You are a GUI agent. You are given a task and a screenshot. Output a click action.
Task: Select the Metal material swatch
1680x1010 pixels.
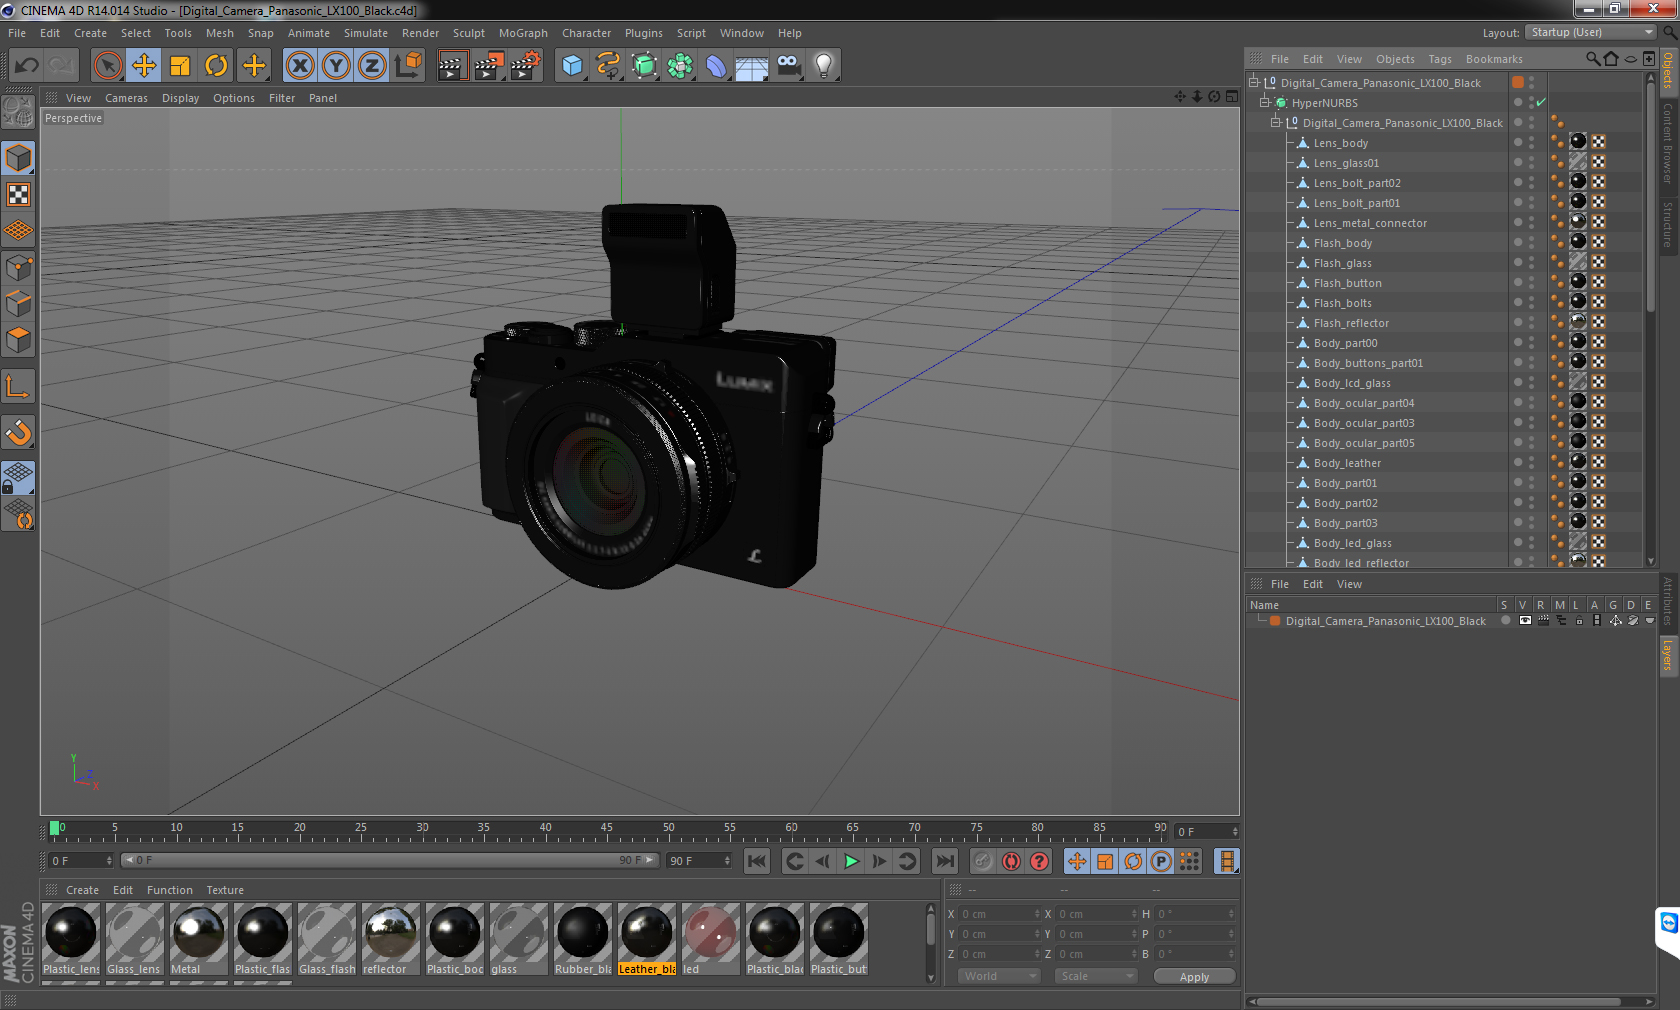click(x=199, y=939)
